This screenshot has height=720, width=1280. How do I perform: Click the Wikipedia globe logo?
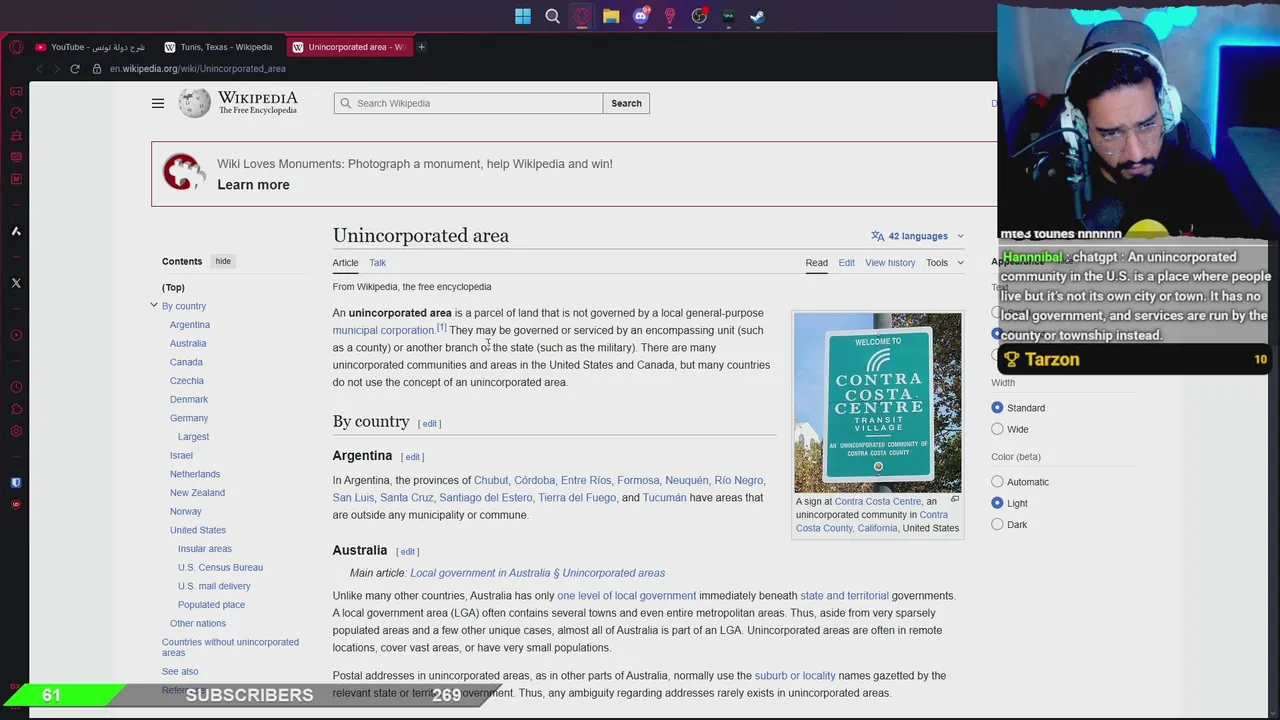click(194, 103)
